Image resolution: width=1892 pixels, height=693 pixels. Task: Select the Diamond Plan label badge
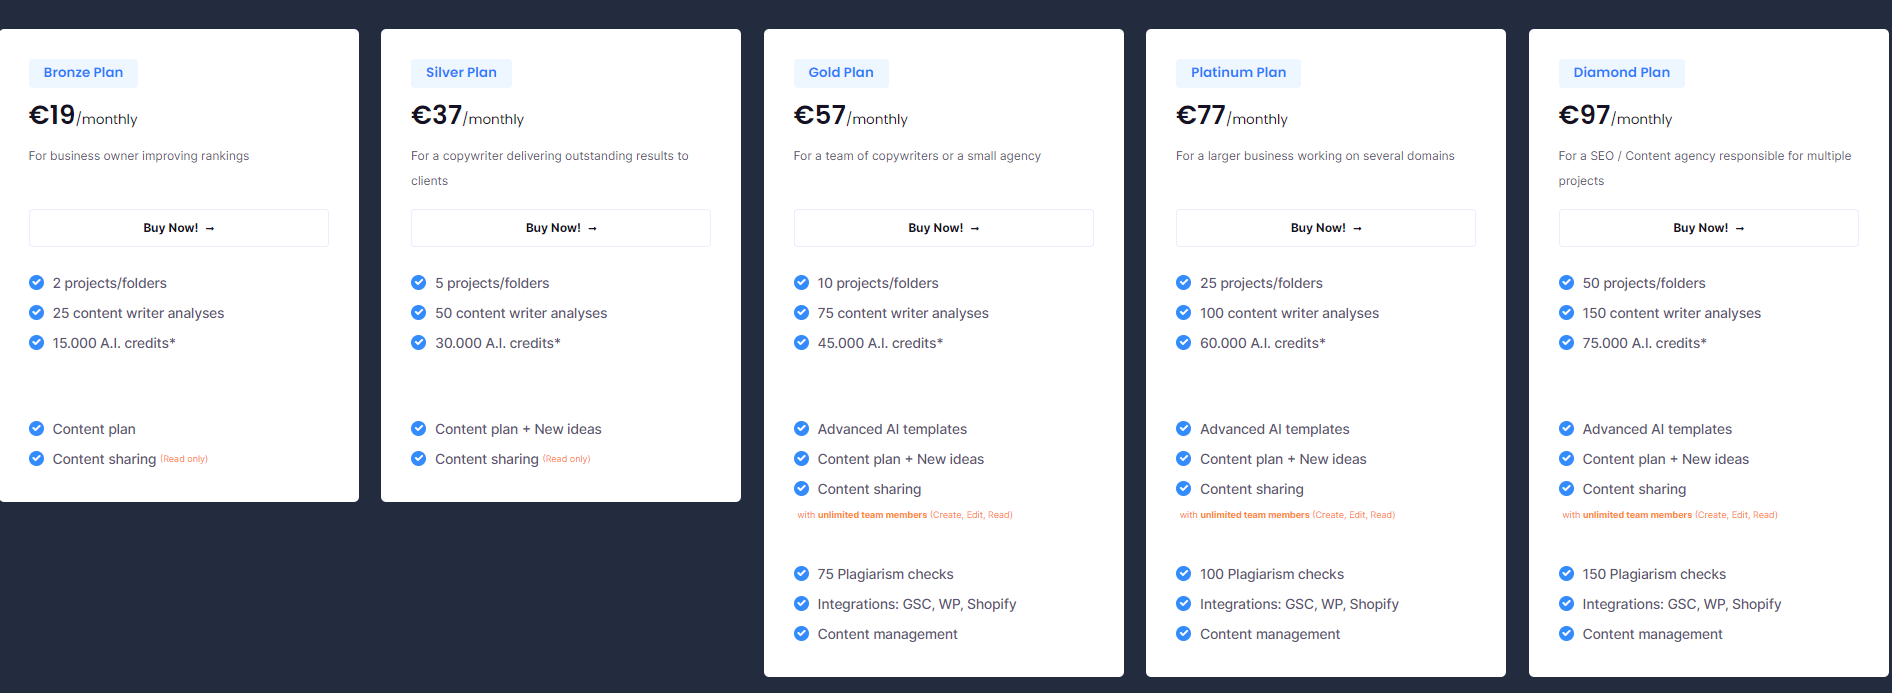point(1621,73)
